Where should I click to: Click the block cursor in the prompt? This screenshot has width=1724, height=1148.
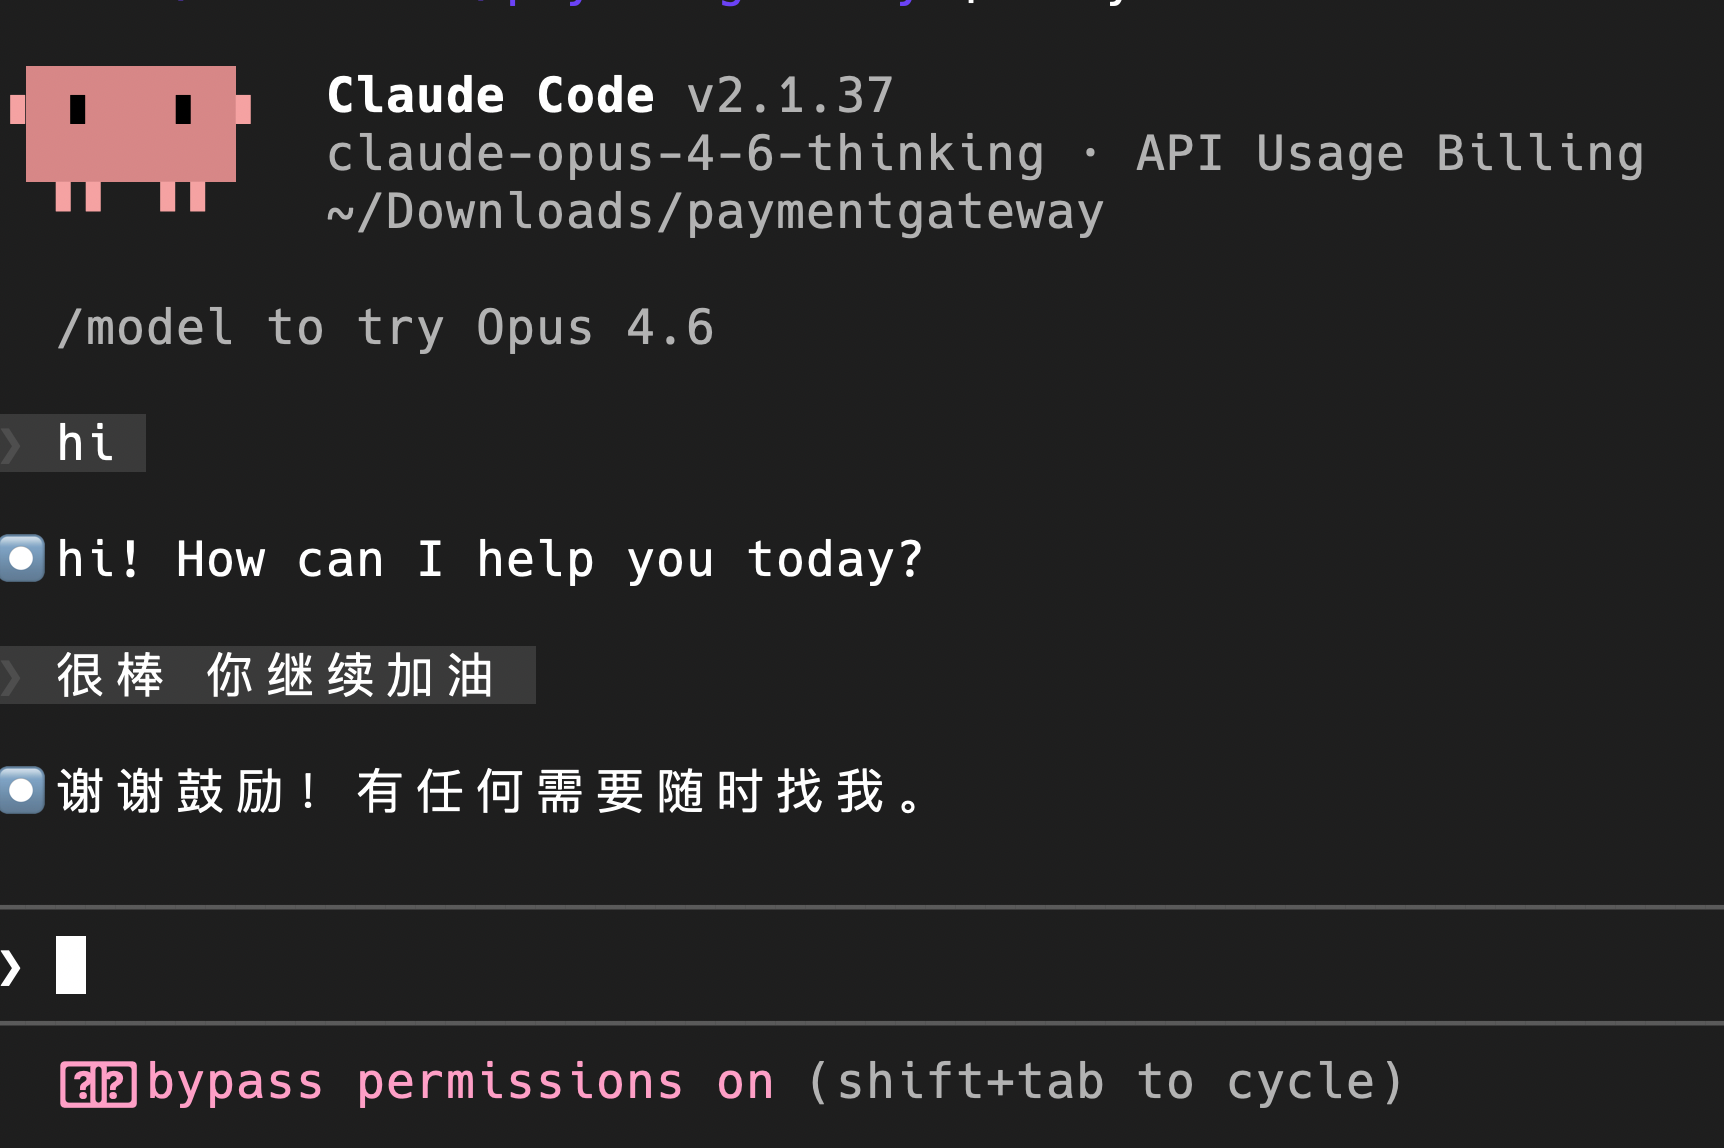click(71, 965)
